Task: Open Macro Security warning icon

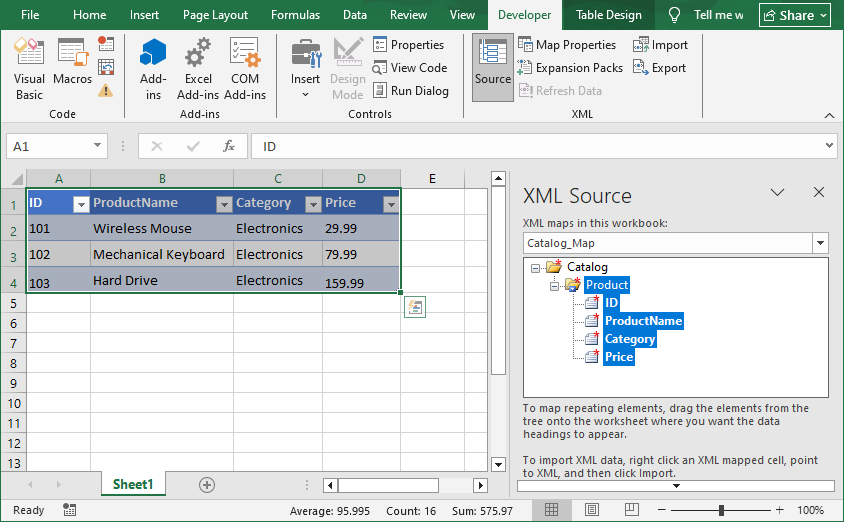Action: tap(106, 90)
